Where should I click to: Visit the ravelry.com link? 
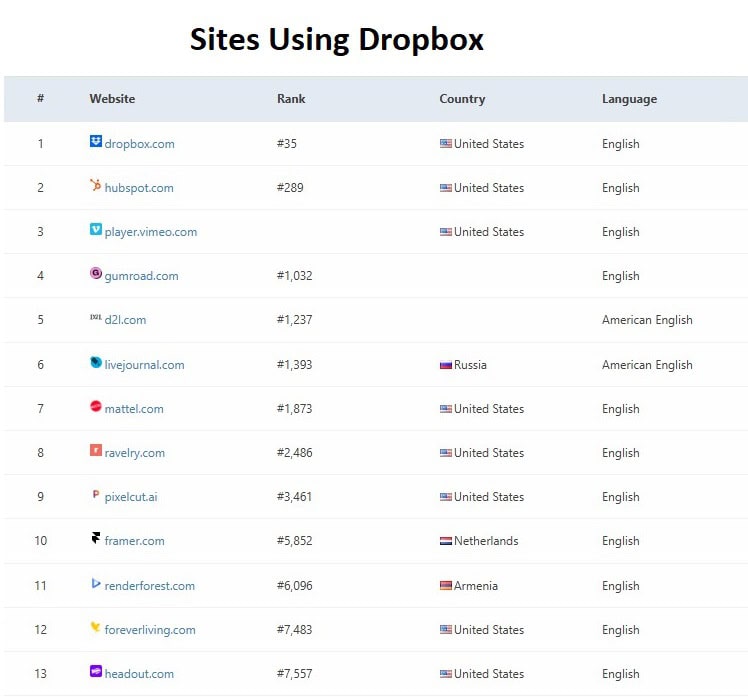tap(135, 453)
